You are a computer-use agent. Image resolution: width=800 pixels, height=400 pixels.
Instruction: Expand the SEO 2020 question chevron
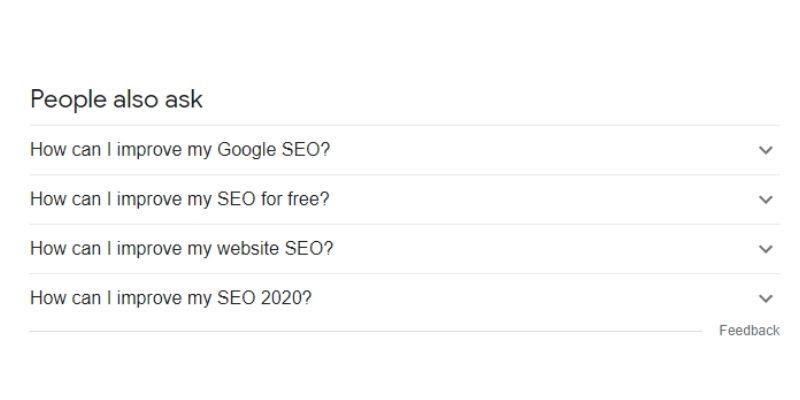pos(765,298)
